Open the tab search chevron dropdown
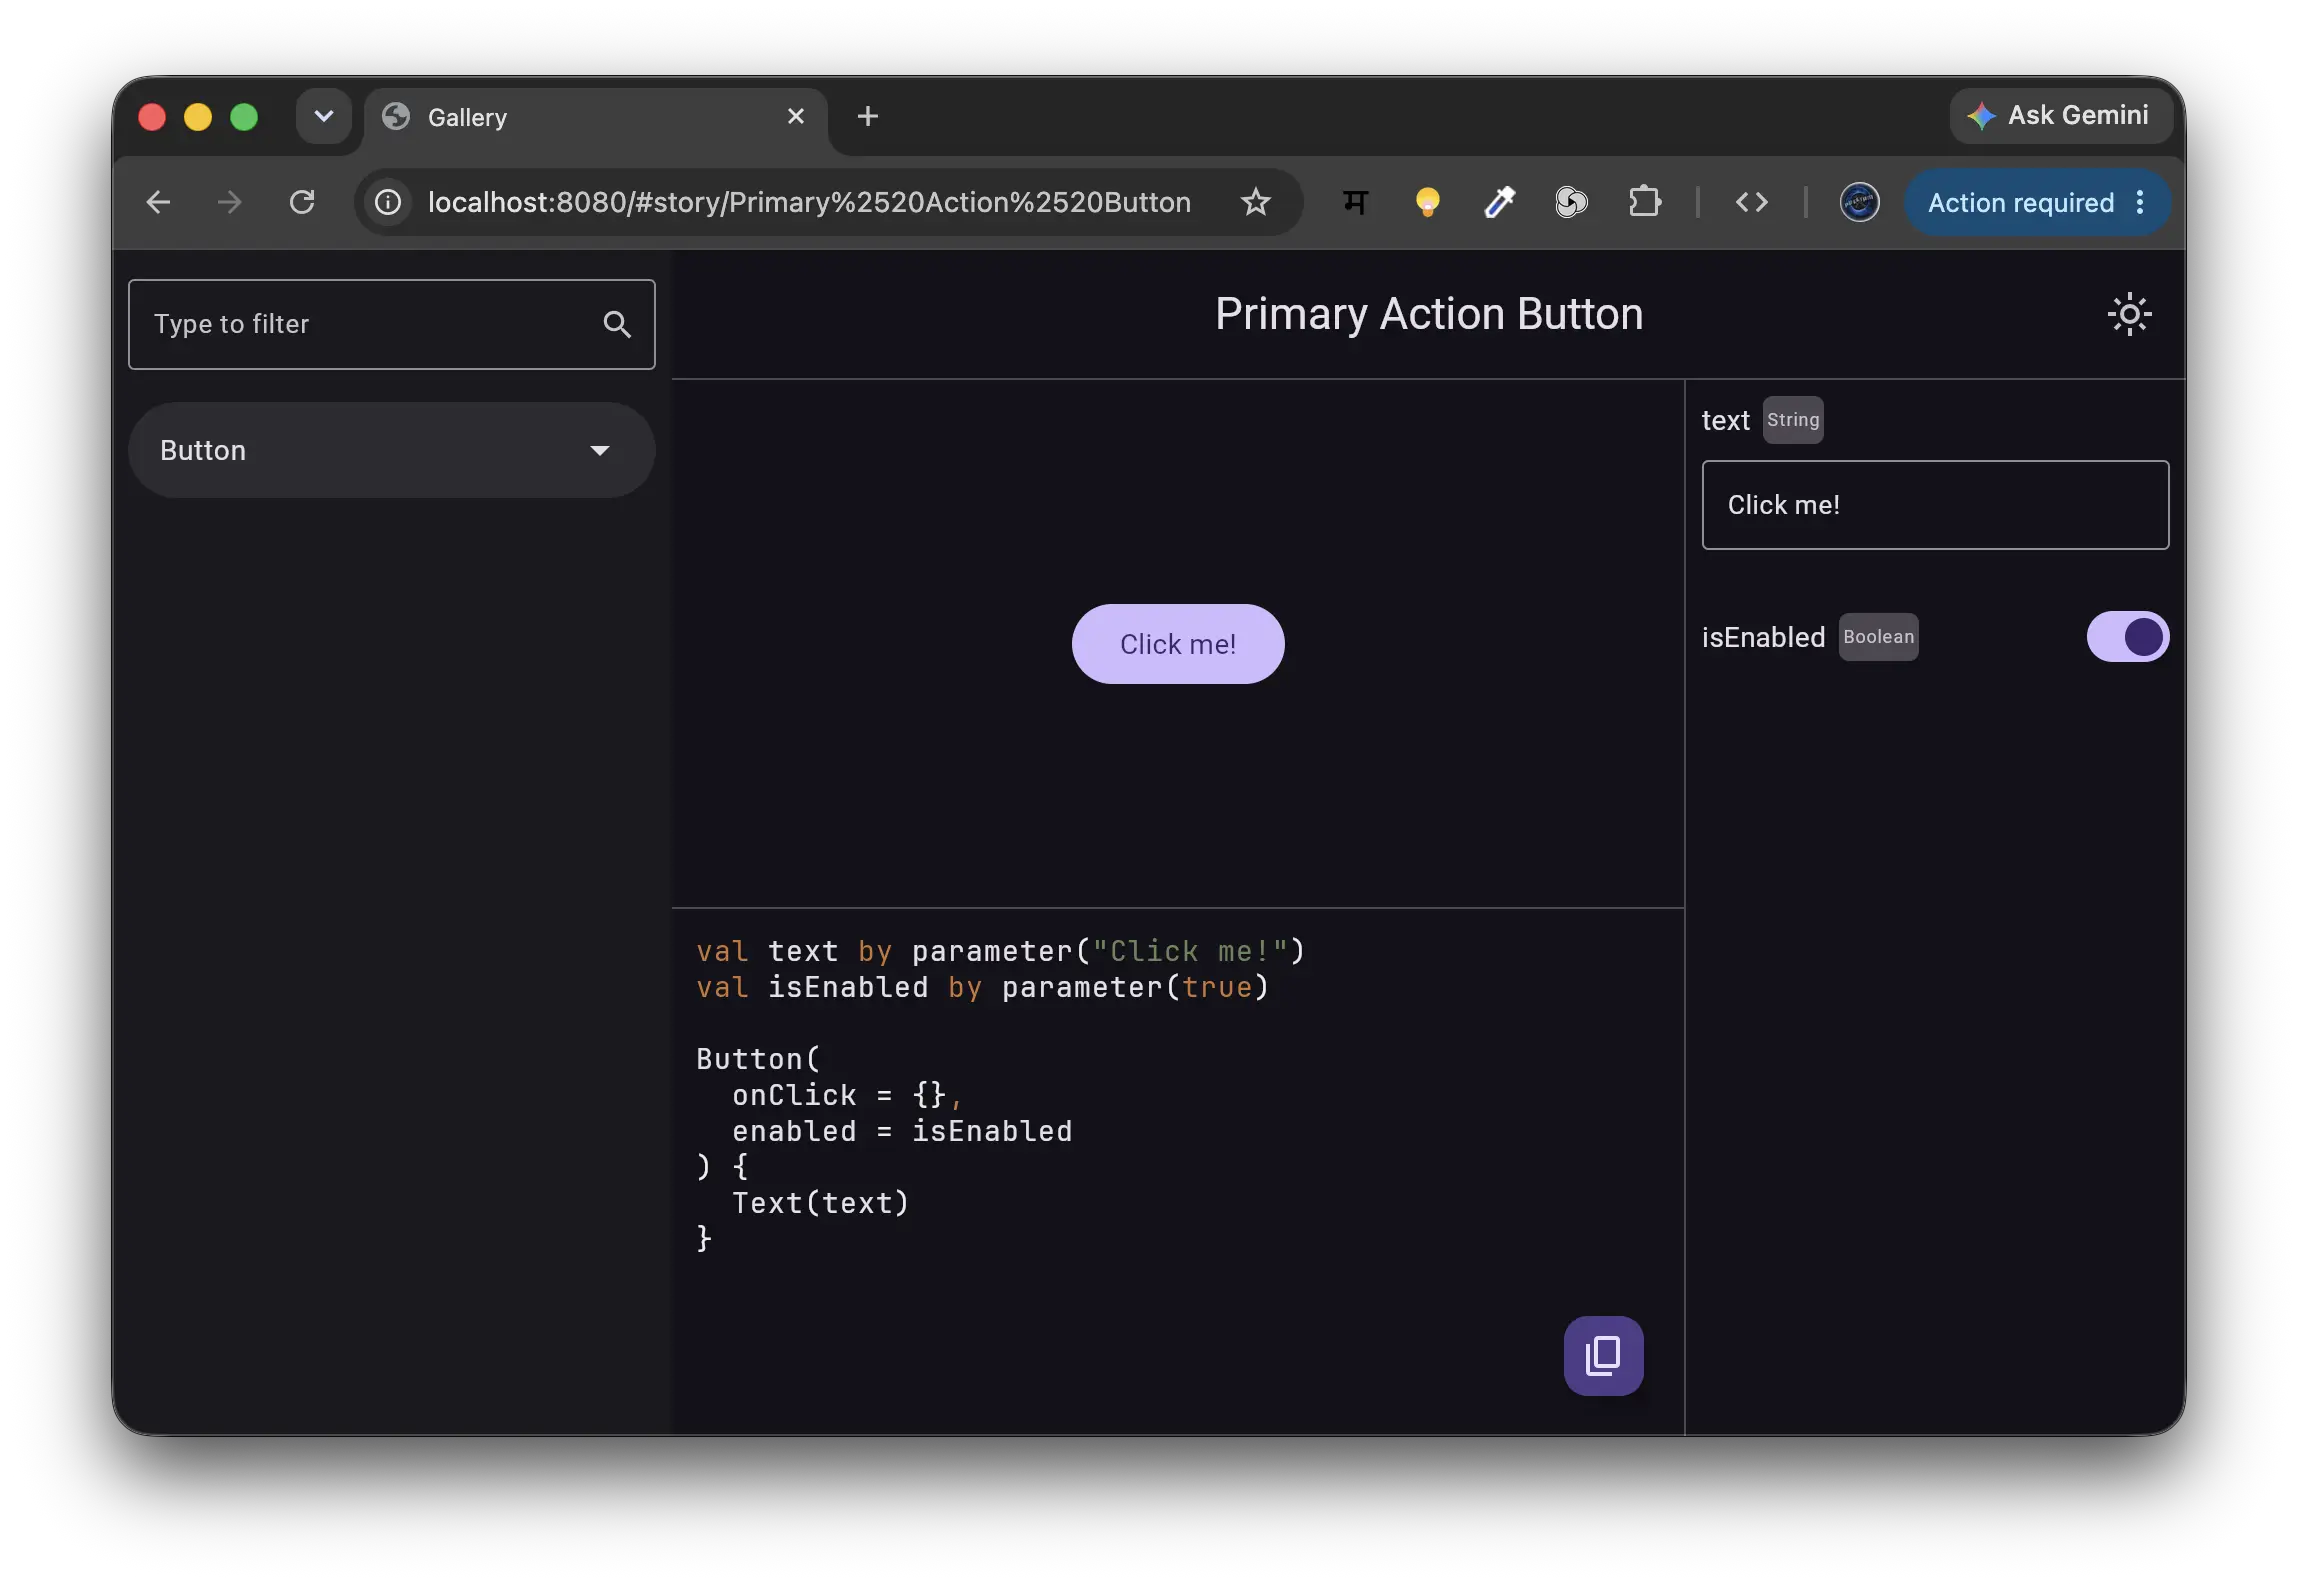Screen dimensions: 2298x1584 [x=323, y=116]
